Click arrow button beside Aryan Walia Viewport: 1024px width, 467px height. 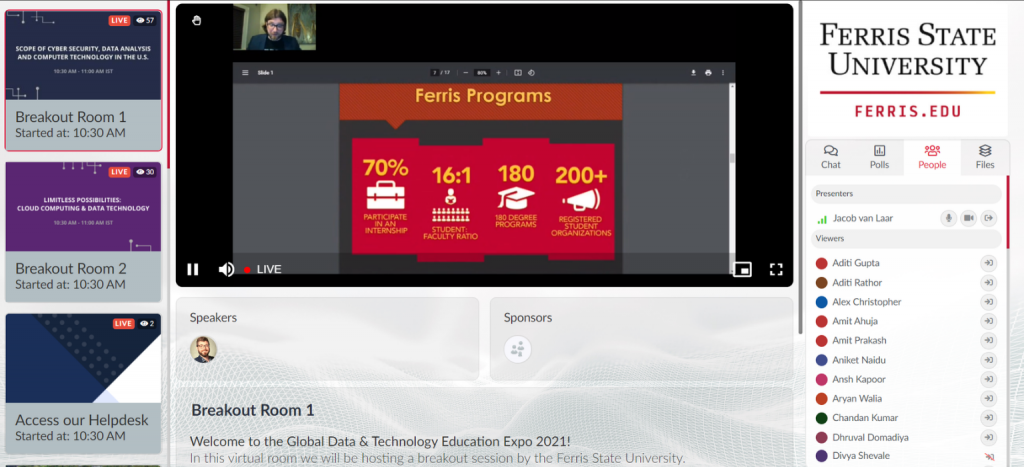989,398
